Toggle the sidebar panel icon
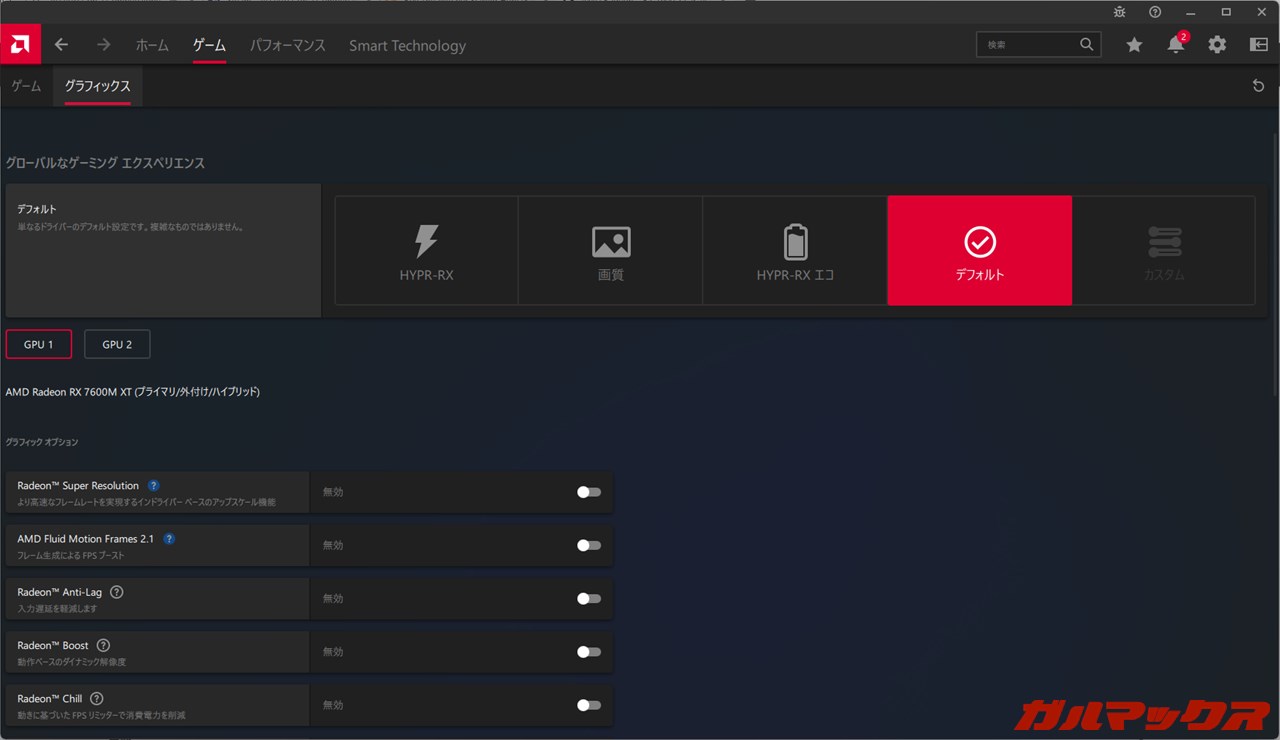This screenshot has width=1280, height=740. point(1259,45)
